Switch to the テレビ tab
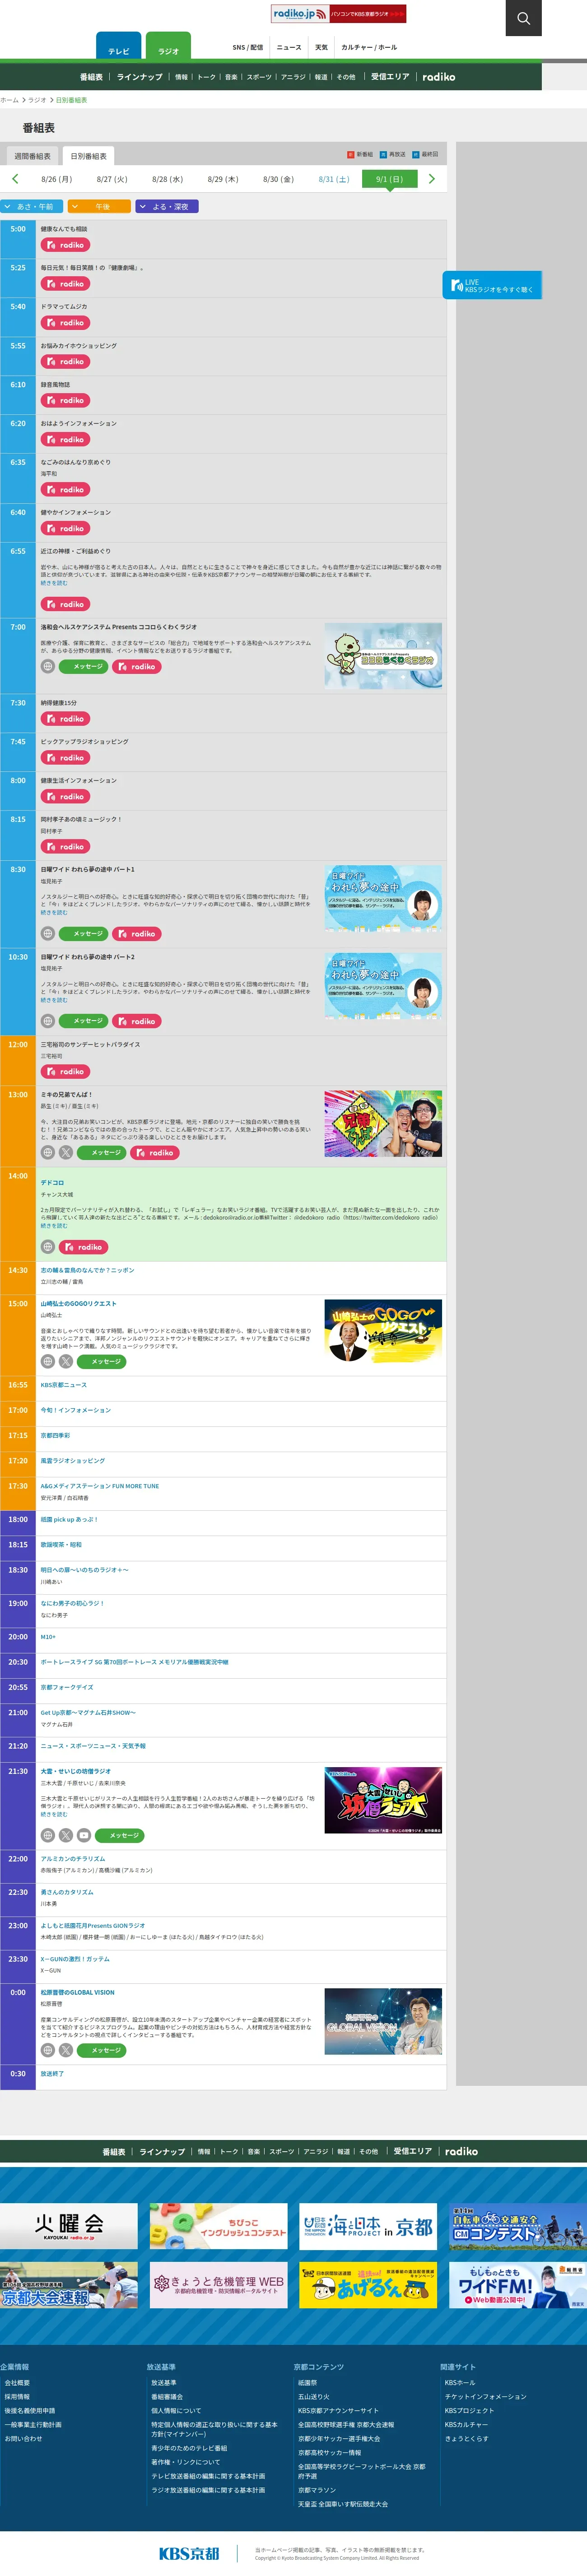This screenshot has width=587, height=2576. (x=119, y=47)
